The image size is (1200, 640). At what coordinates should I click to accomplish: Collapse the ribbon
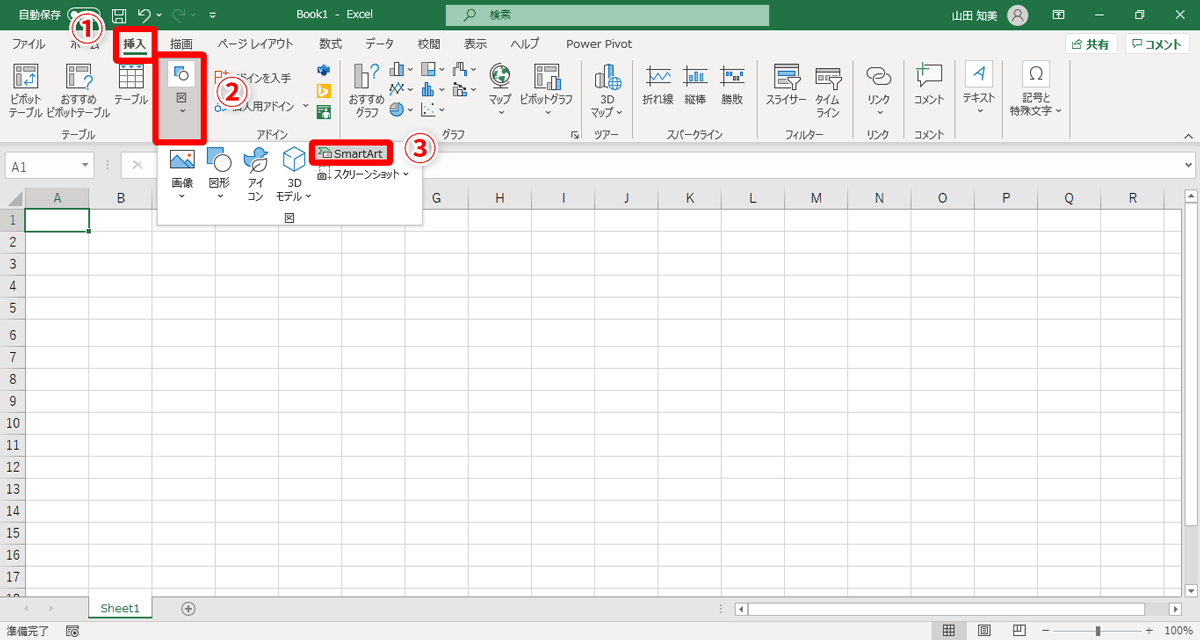tap(1189, 134)
